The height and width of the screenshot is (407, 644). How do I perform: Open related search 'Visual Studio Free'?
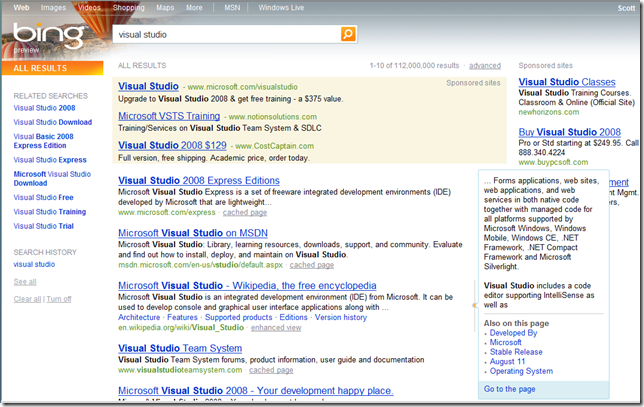coord(44,198)
